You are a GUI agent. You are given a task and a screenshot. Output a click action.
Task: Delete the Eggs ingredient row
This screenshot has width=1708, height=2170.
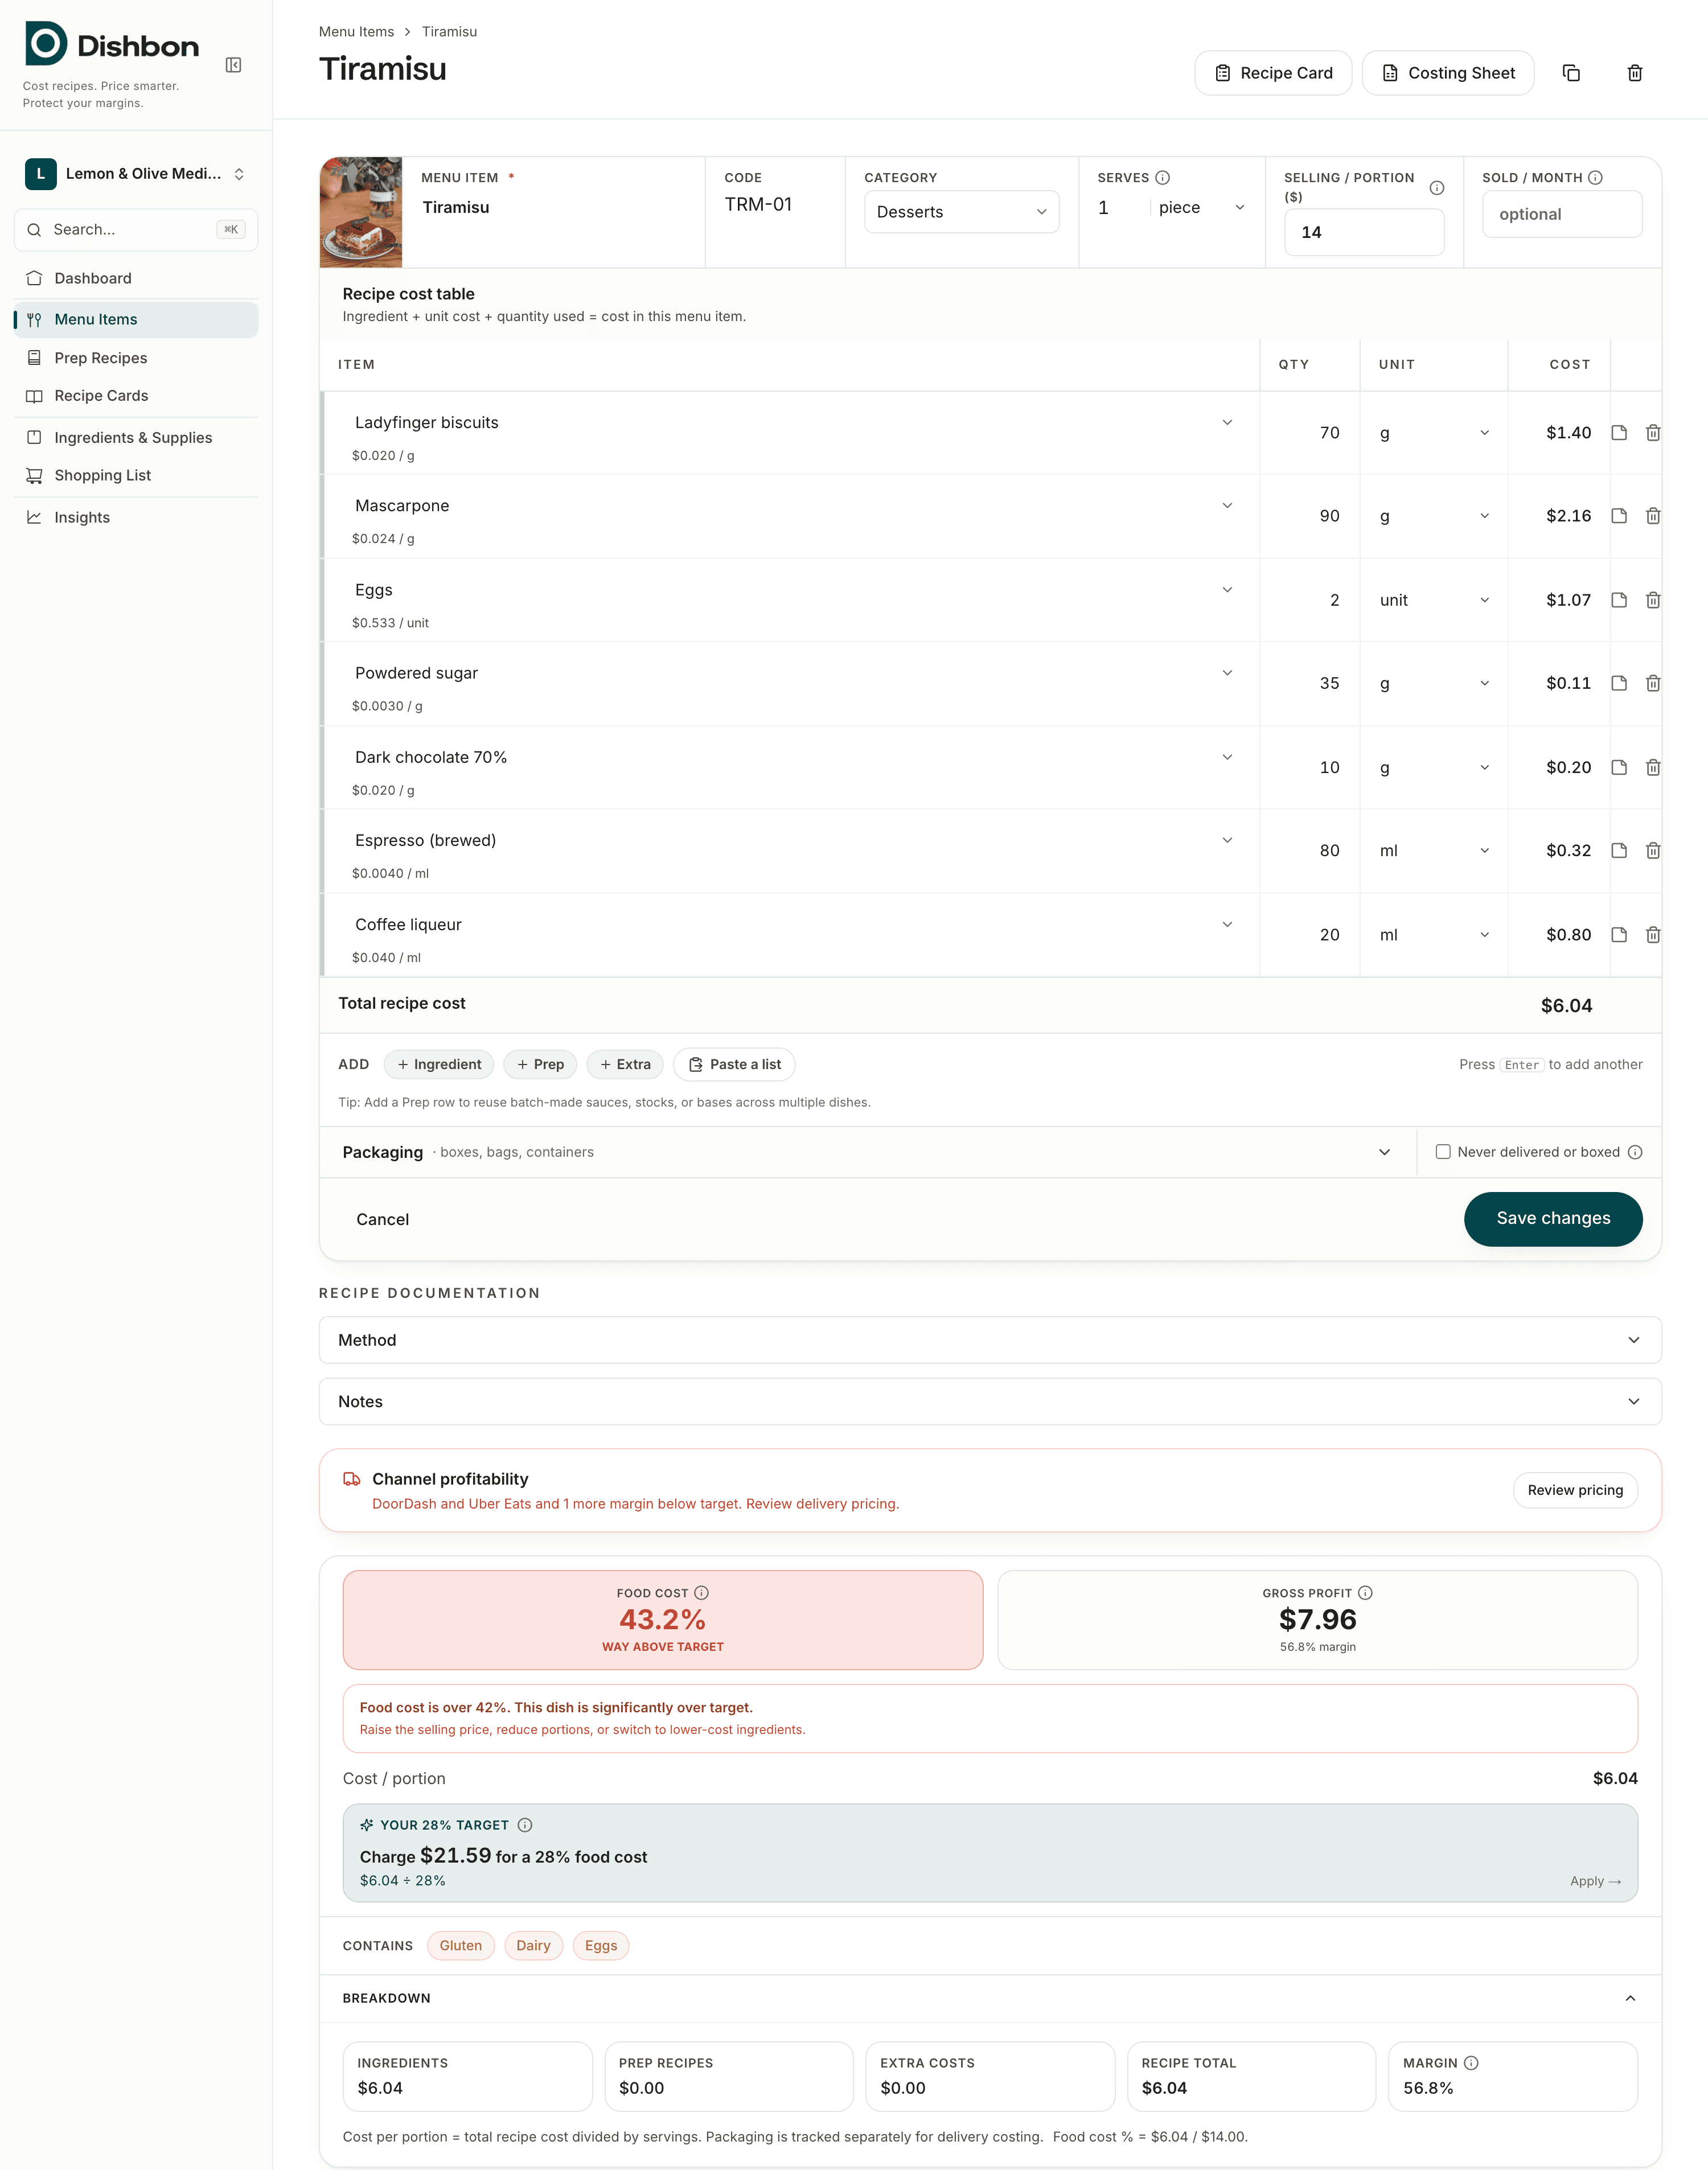tap(1653, 600)
